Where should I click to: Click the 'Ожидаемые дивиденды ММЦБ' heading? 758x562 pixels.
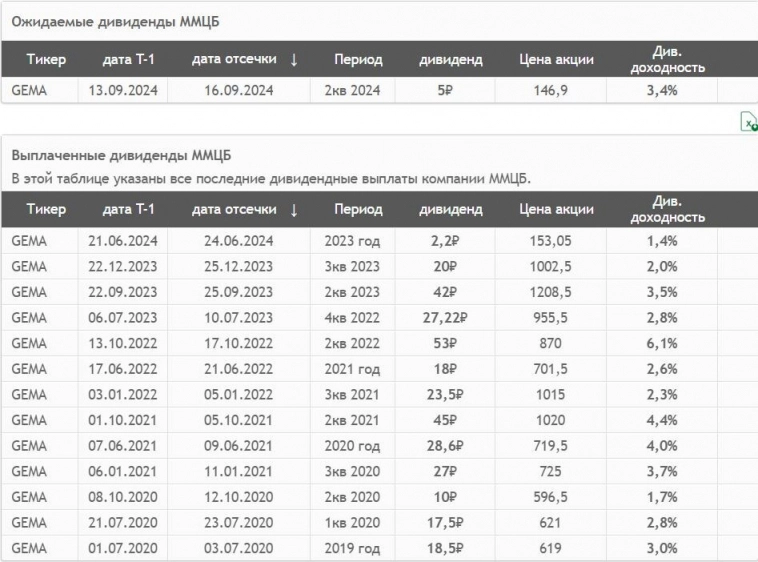point(115,22)
